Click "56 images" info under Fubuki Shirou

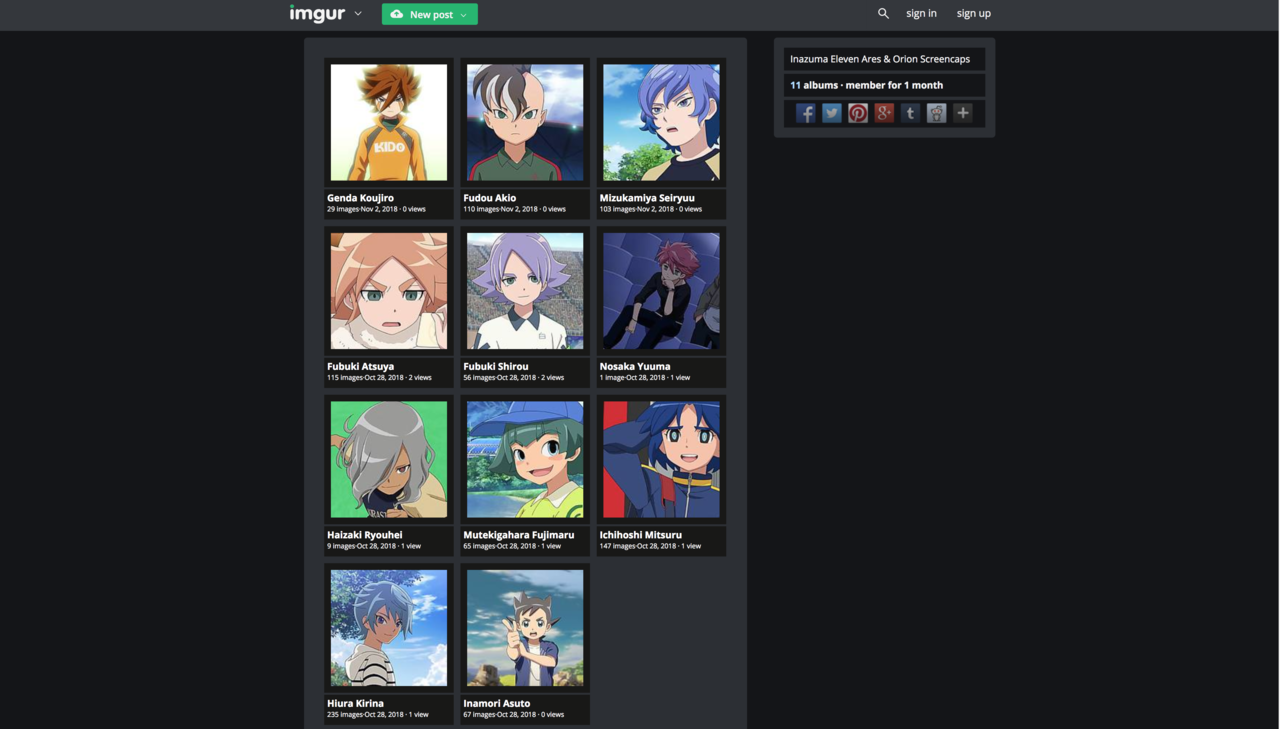pyautogui.click(x=478, y=377)
